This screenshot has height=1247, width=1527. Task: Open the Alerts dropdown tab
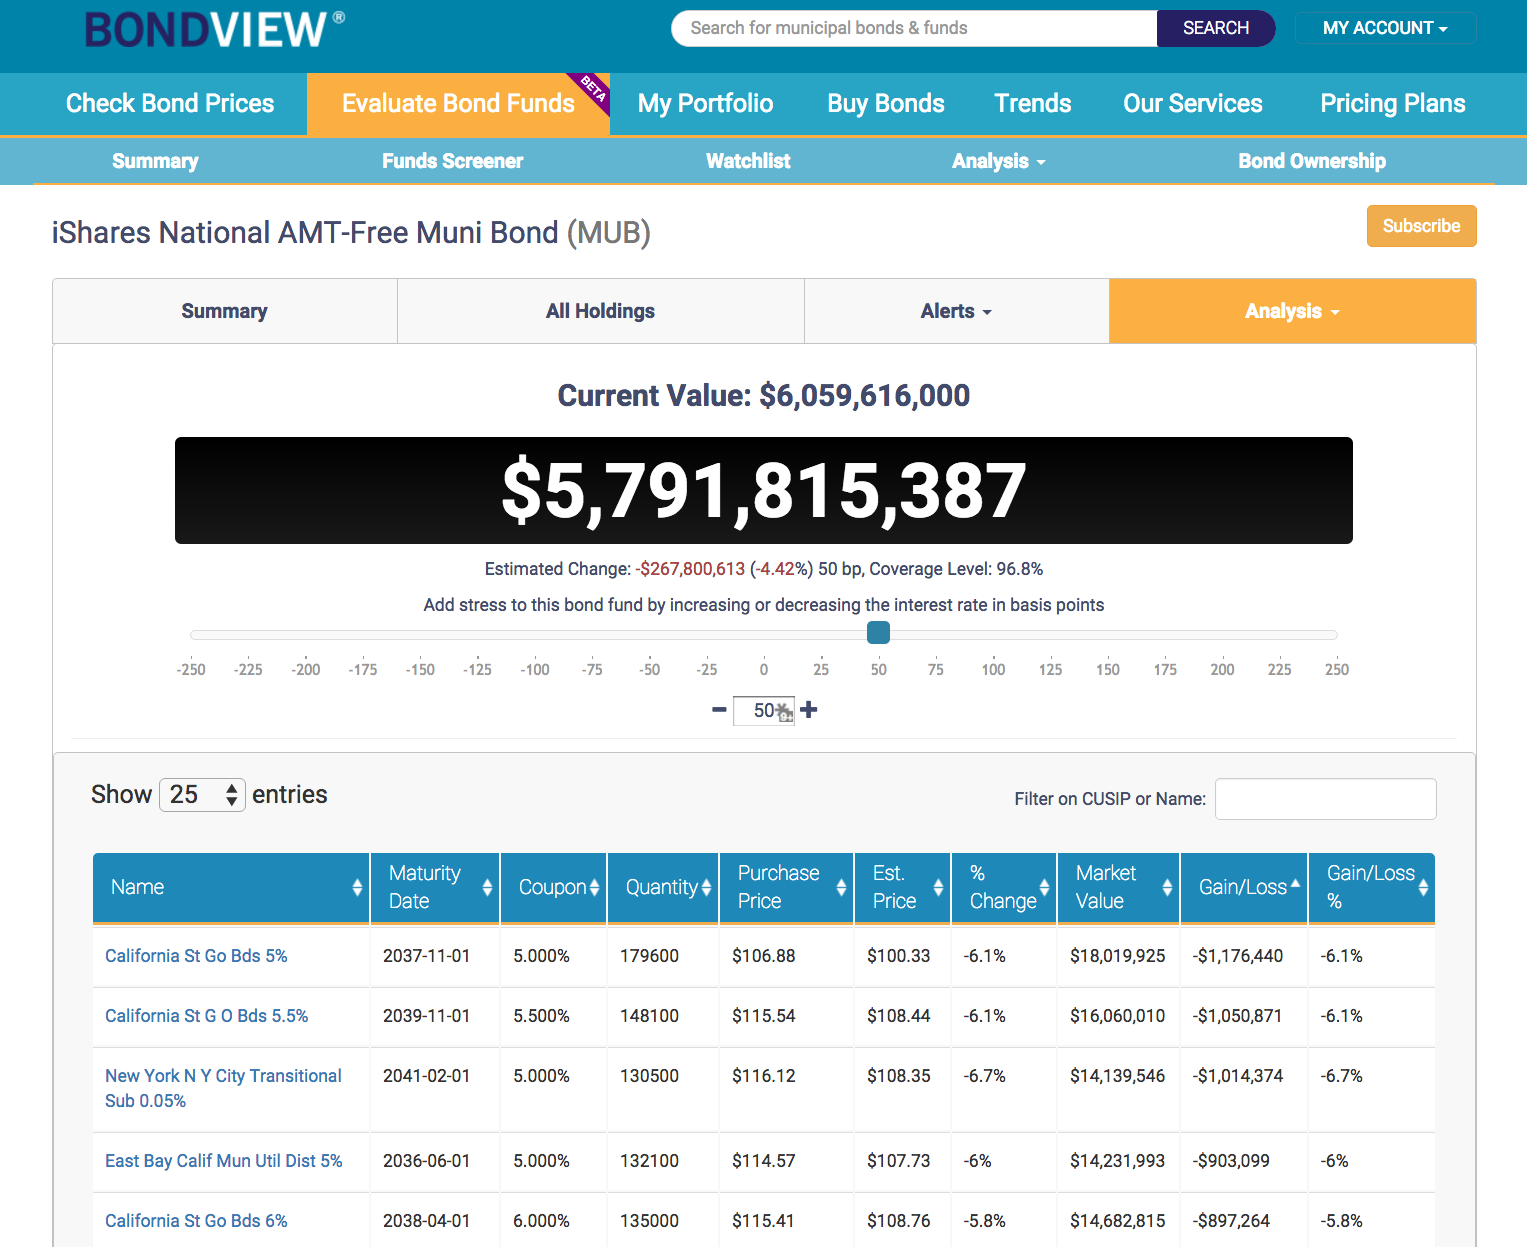(x=956, y=311)
